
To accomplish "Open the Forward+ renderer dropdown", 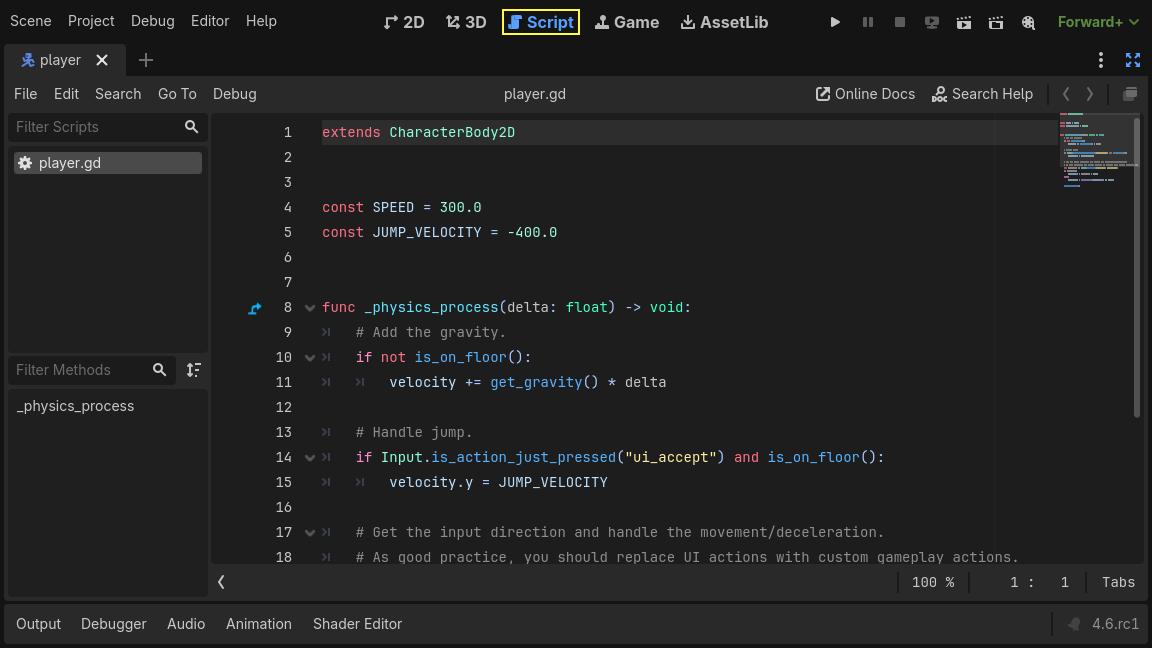I will click(x=1098, y=21).
